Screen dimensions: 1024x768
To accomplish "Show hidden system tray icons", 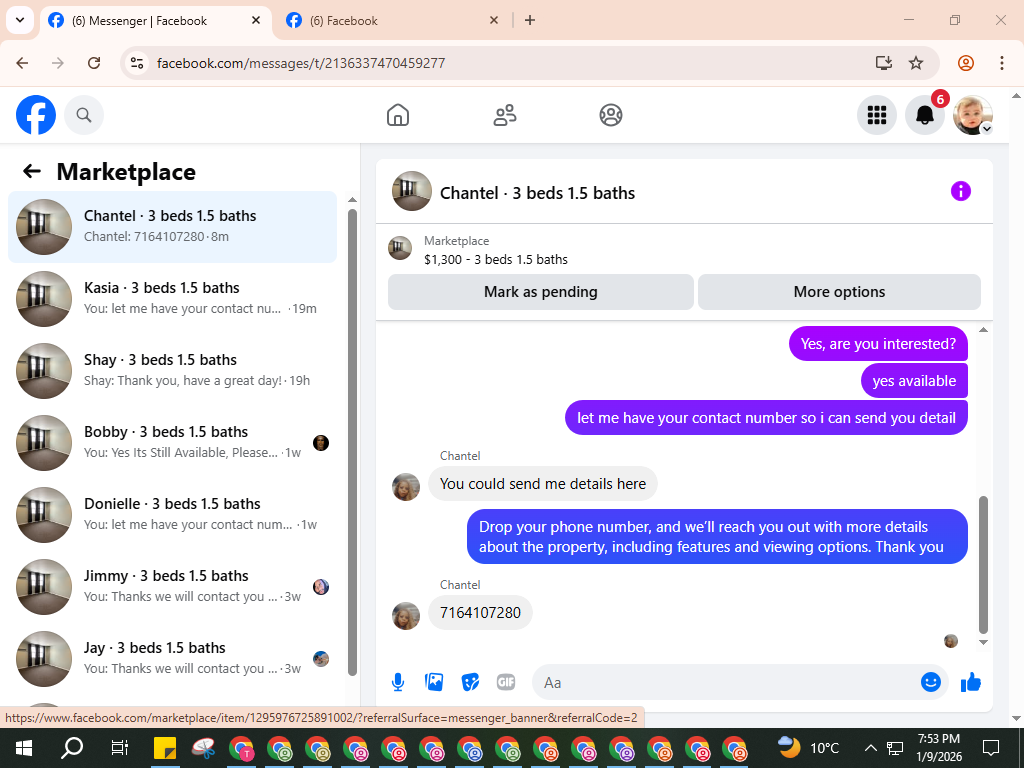I will point(871,748).
